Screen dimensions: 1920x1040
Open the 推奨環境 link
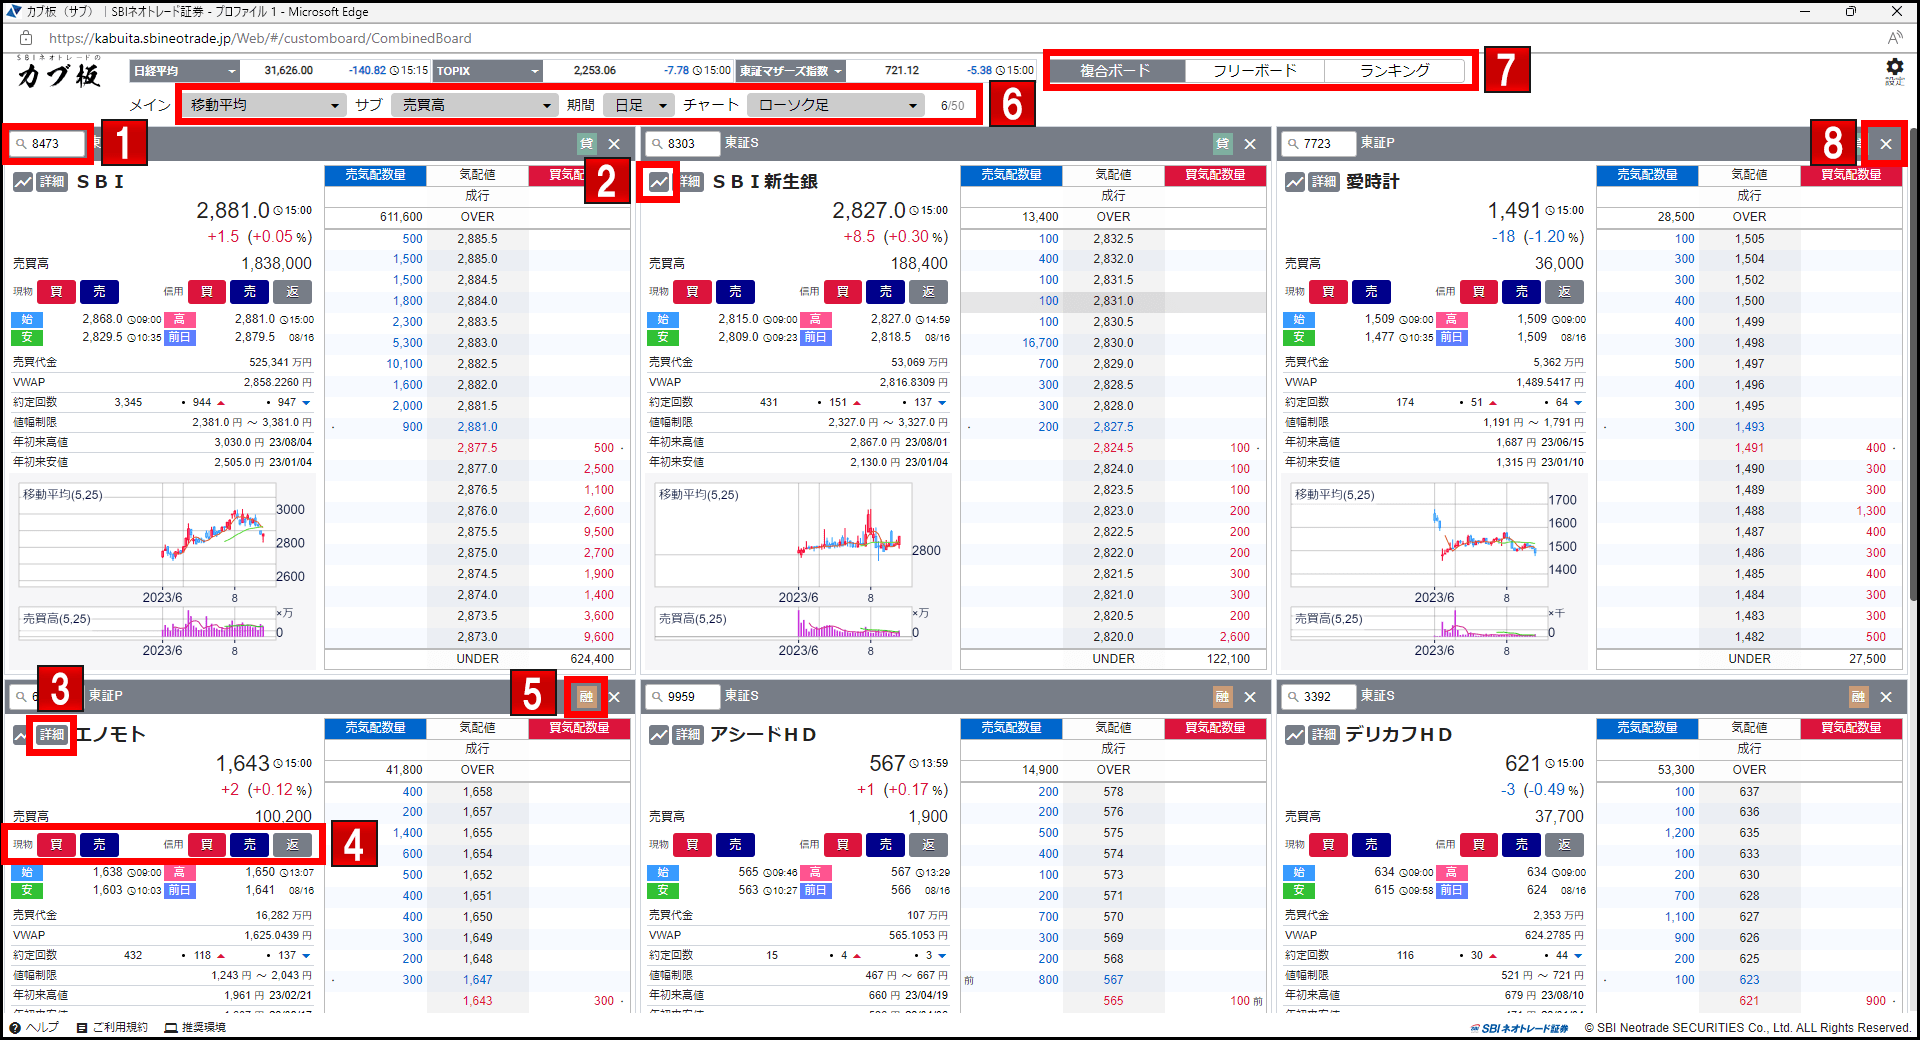click(196, 1027)
